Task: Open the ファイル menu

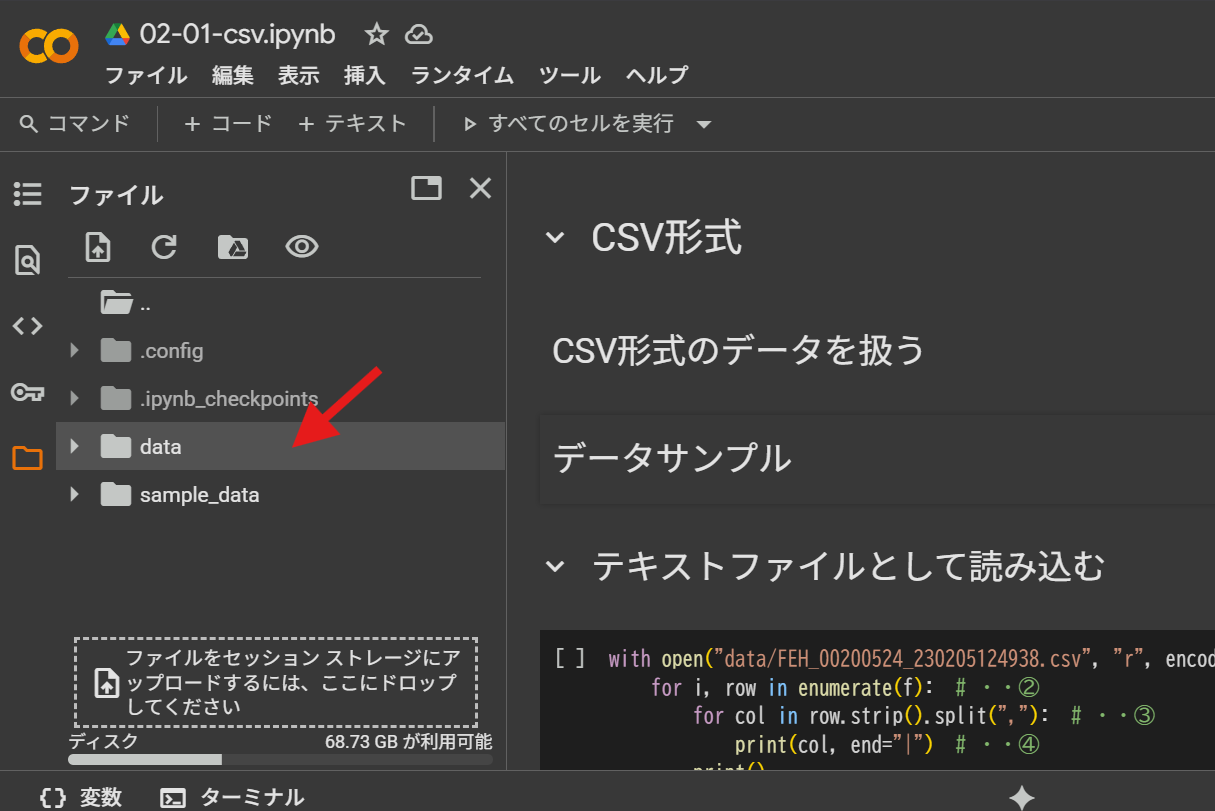Action: (x=146, y=75)
